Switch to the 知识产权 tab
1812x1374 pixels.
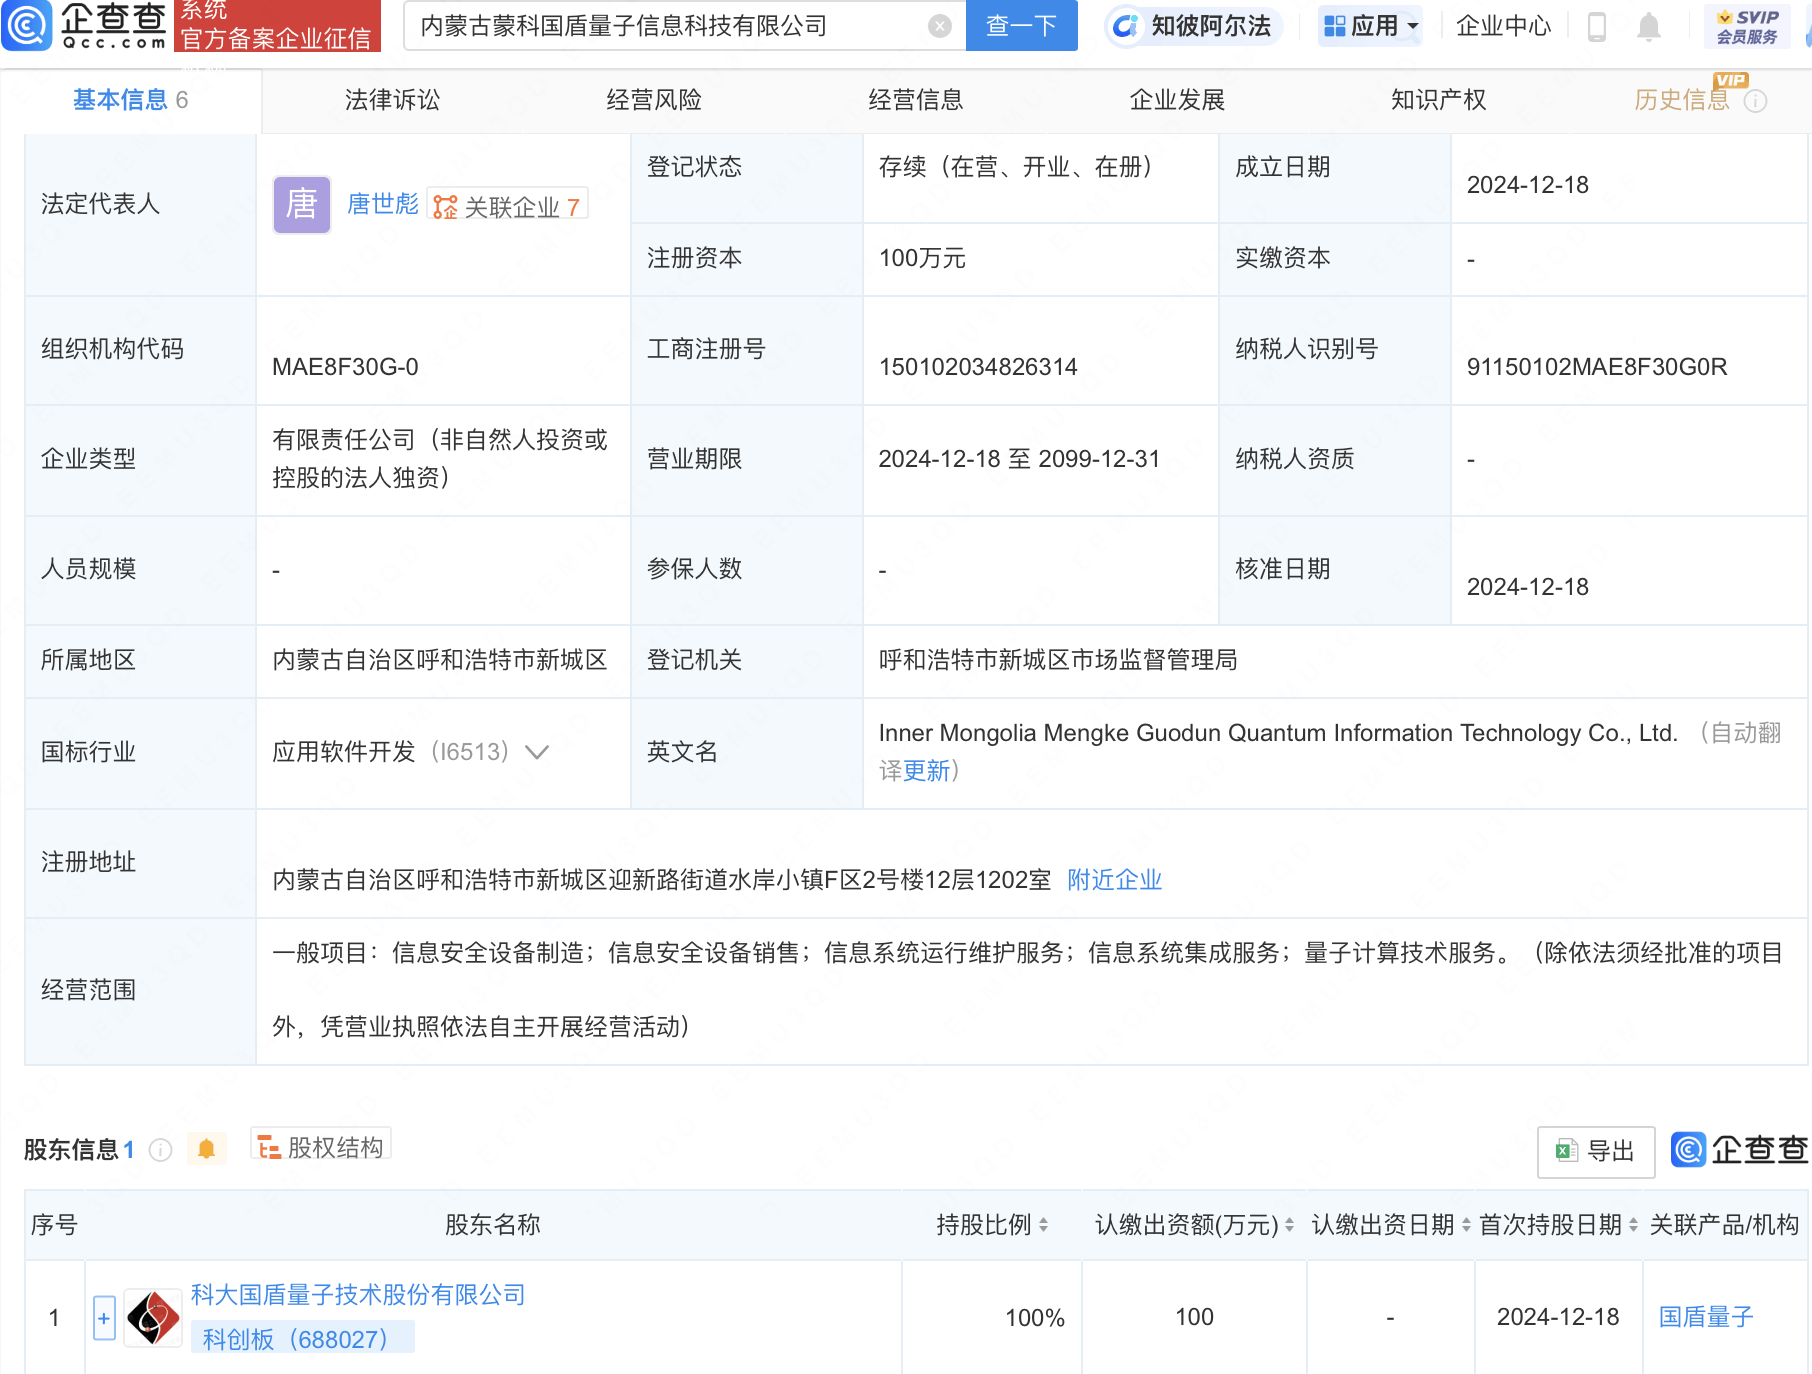(1438, 100)
